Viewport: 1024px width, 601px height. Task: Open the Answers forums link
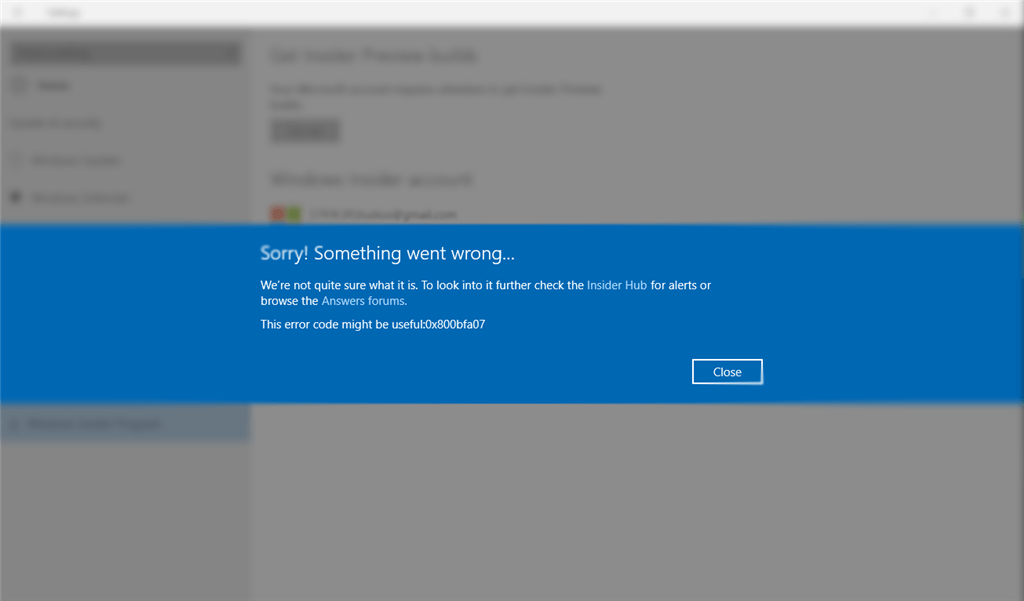(x=363, y=300)
